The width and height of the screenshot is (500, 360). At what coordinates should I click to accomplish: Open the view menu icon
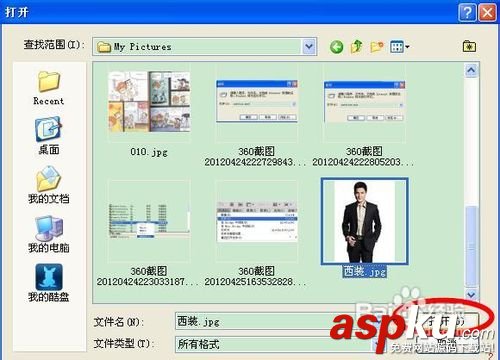point(399,47)
